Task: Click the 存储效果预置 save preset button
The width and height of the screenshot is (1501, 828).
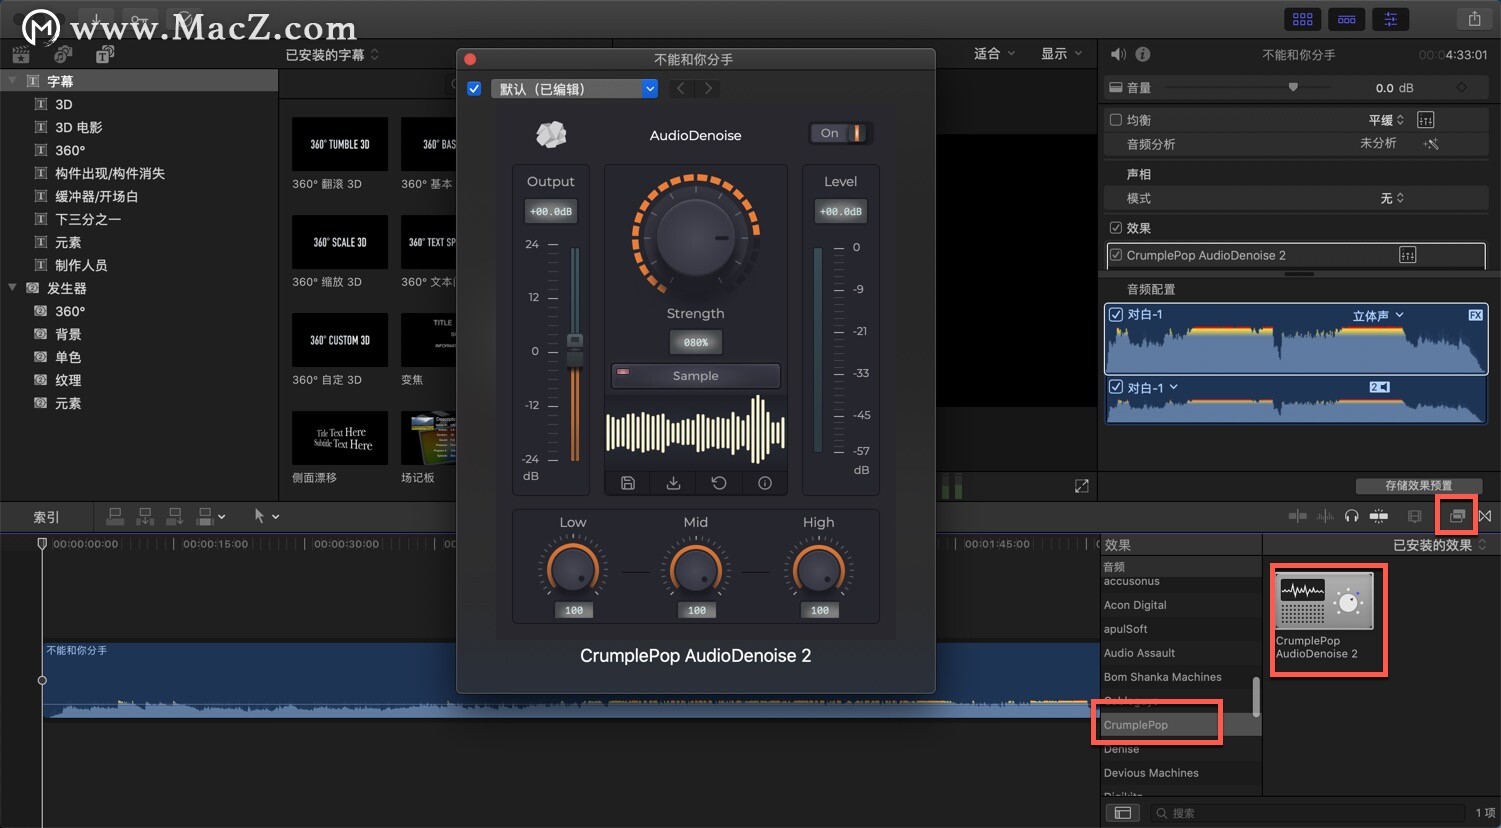Action: (x=1418, y=486)
